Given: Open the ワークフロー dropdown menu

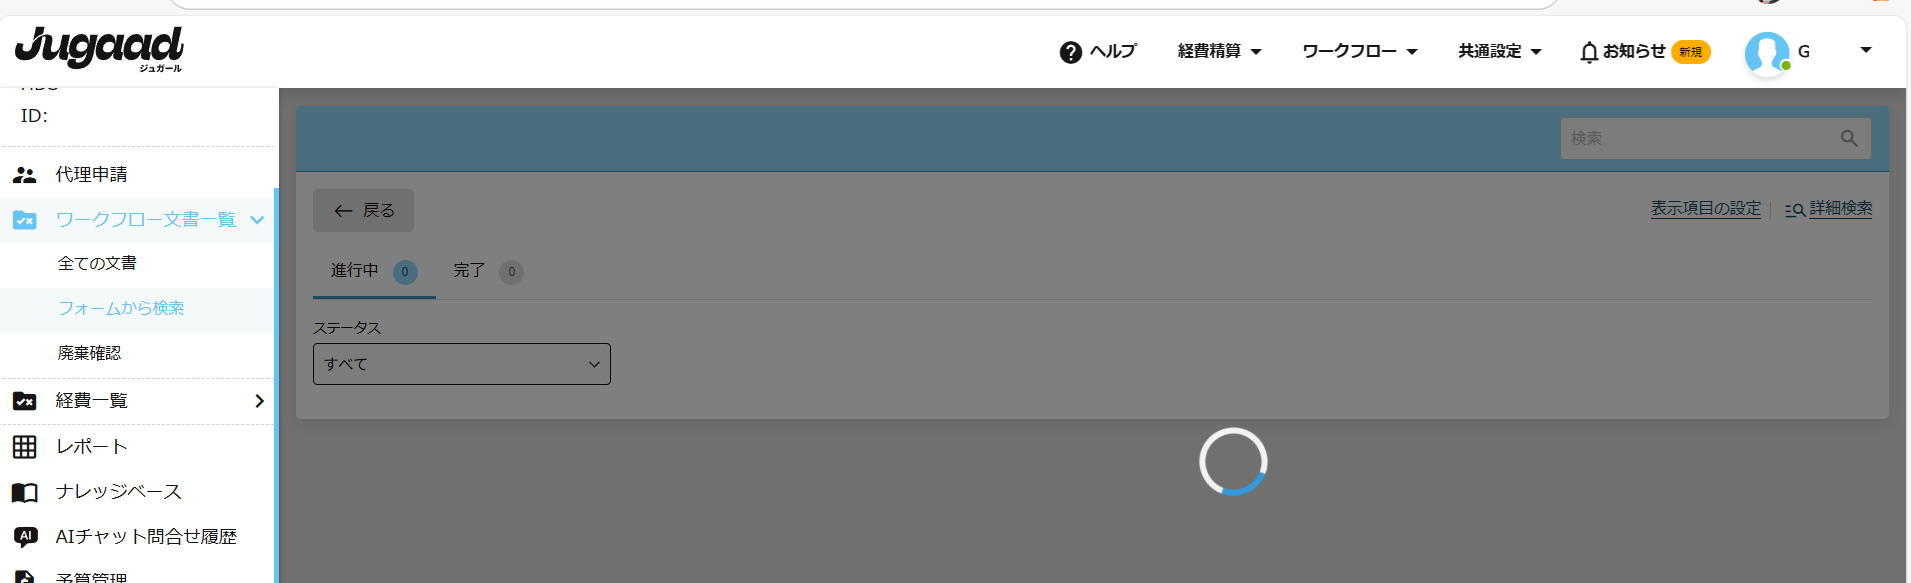Looking at the screenshot, I should [1359, 51].
